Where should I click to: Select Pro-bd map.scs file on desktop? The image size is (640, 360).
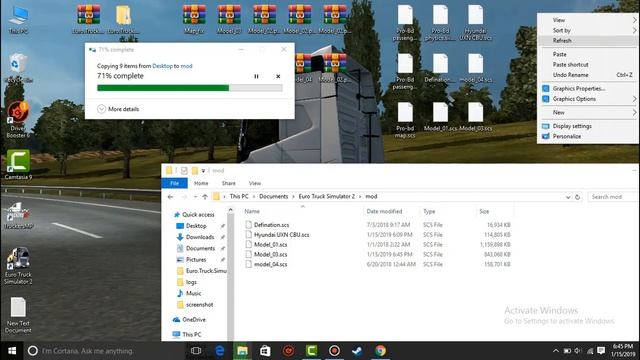pos(405,120)
